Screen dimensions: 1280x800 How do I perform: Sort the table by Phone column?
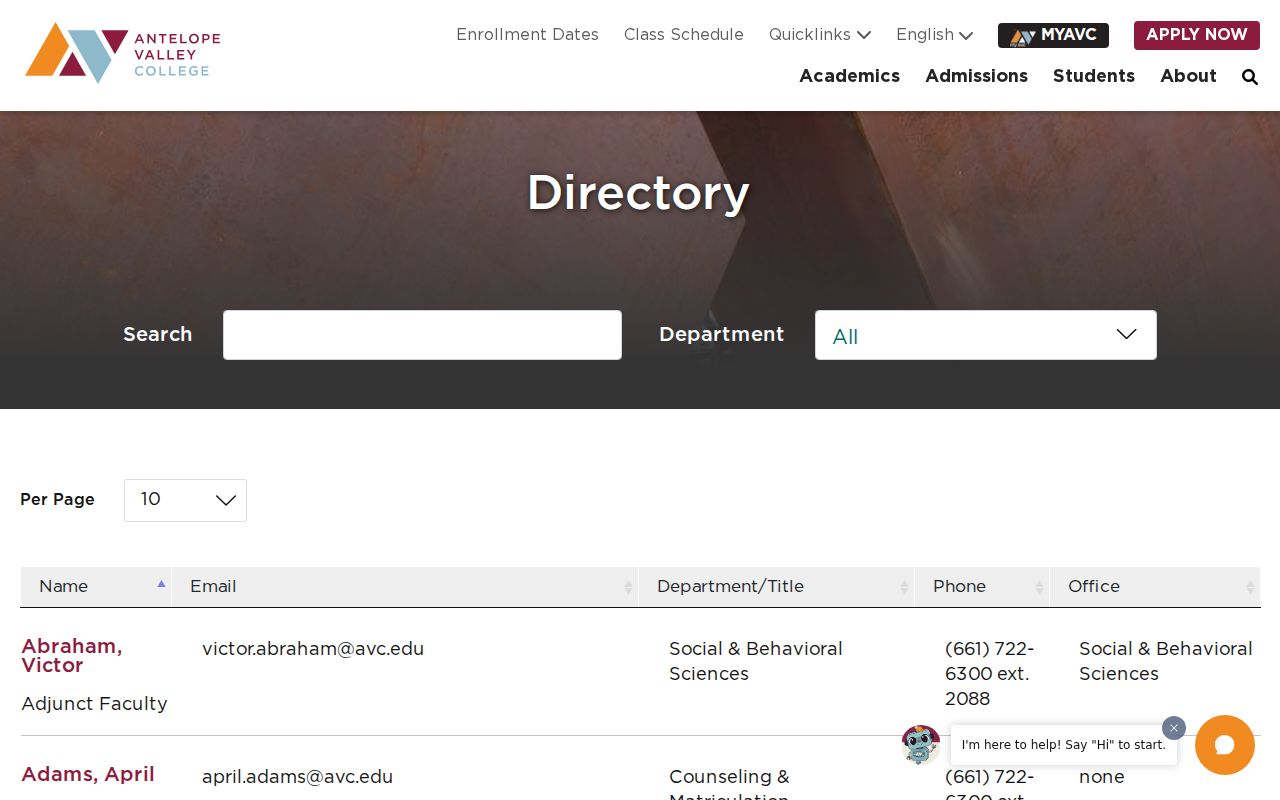tap(982, 587)
